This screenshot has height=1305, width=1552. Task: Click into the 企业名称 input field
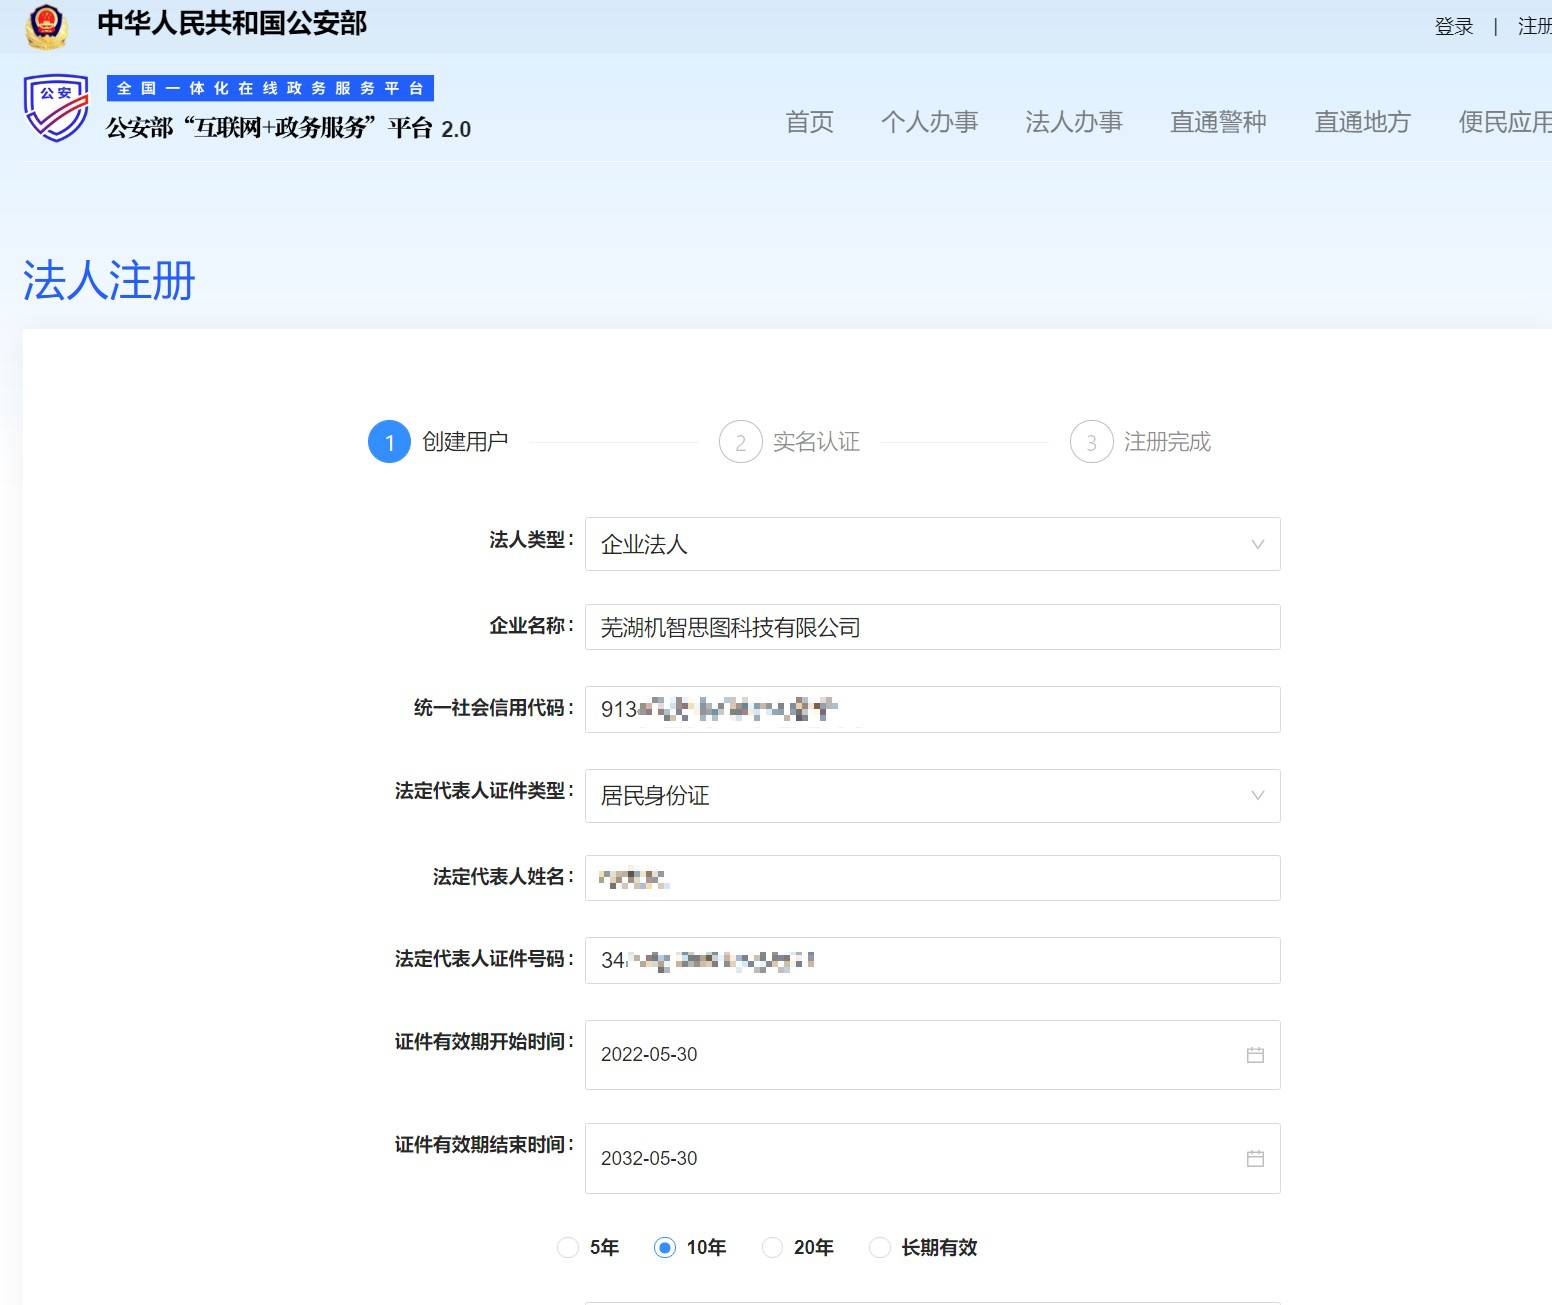coord(932,627)
